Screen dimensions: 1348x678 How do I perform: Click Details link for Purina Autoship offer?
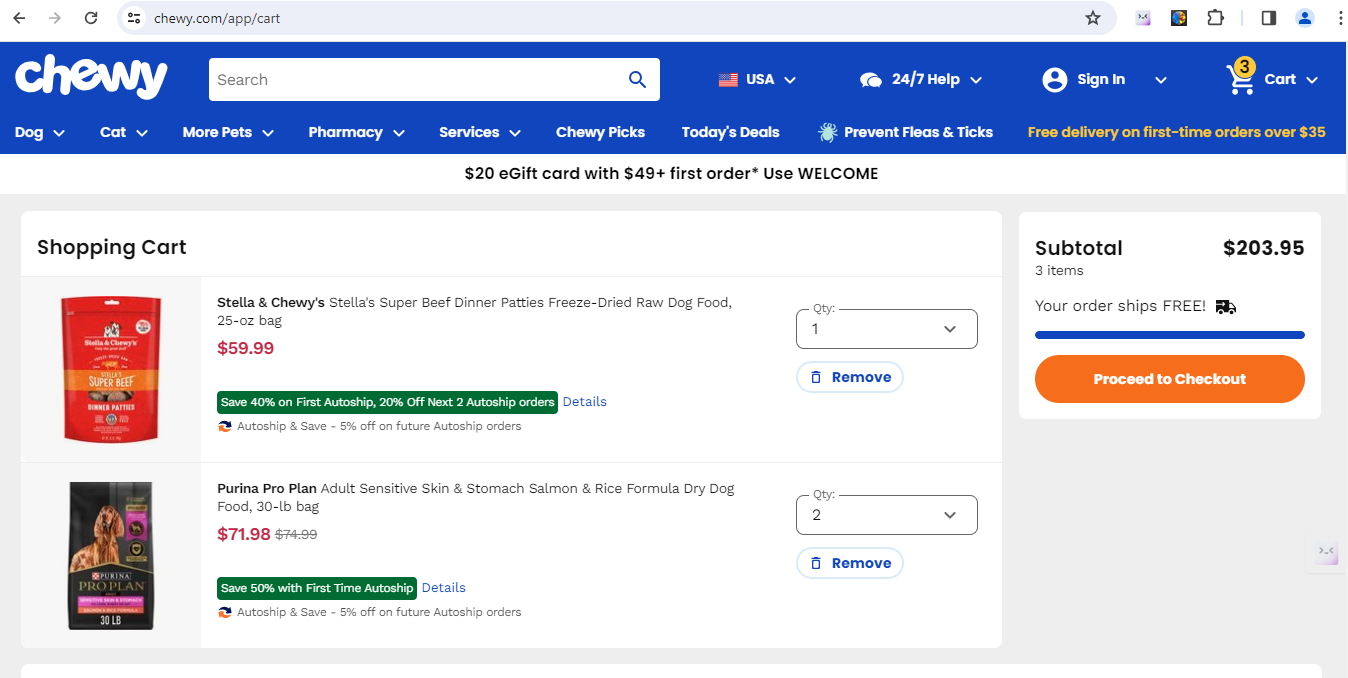click(444, 588)
